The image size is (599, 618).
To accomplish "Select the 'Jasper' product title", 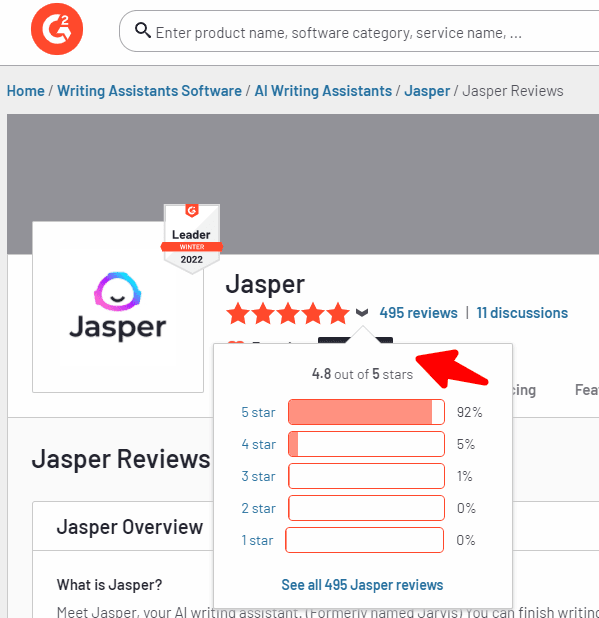I will tap(265, 284).
